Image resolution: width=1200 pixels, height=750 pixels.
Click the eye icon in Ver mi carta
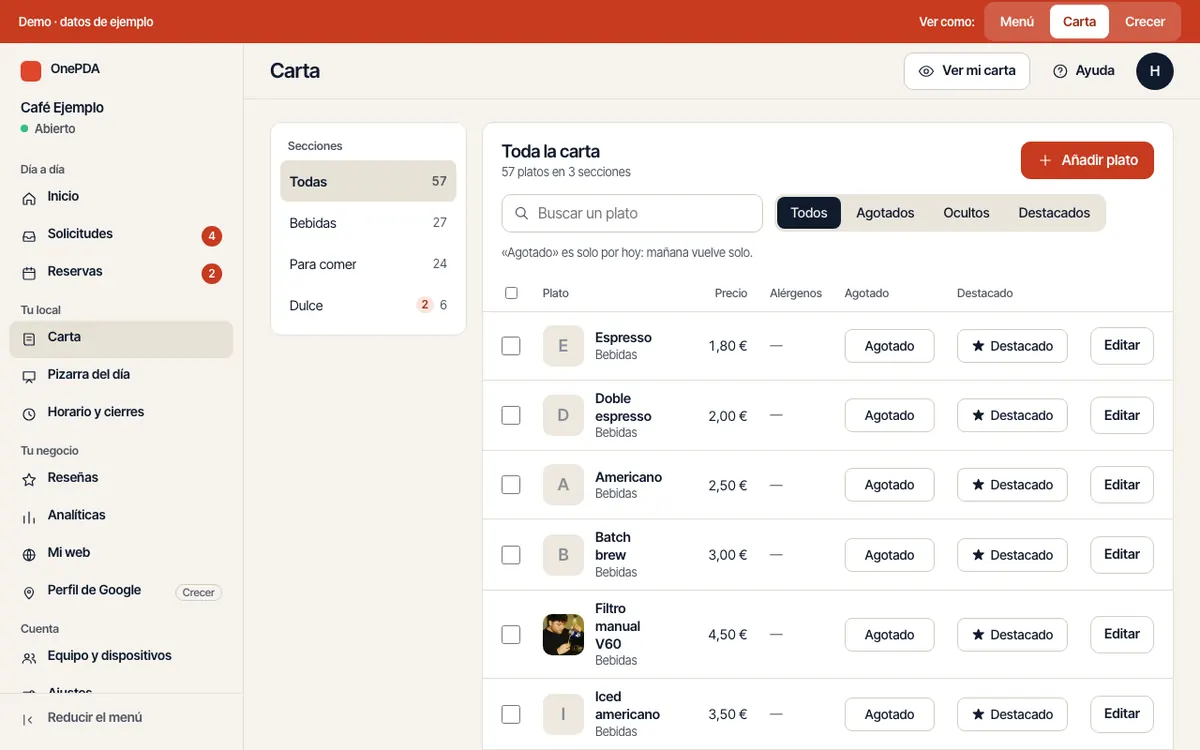click(x=926, y=71)
